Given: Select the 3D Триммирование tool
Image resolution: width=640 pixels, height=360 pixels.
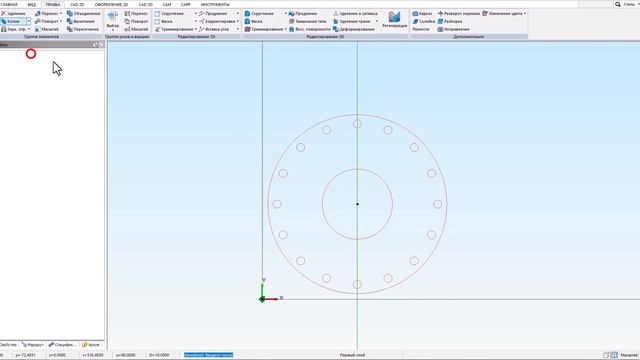Looking at the screenshot, I should [x=264, y=29].
